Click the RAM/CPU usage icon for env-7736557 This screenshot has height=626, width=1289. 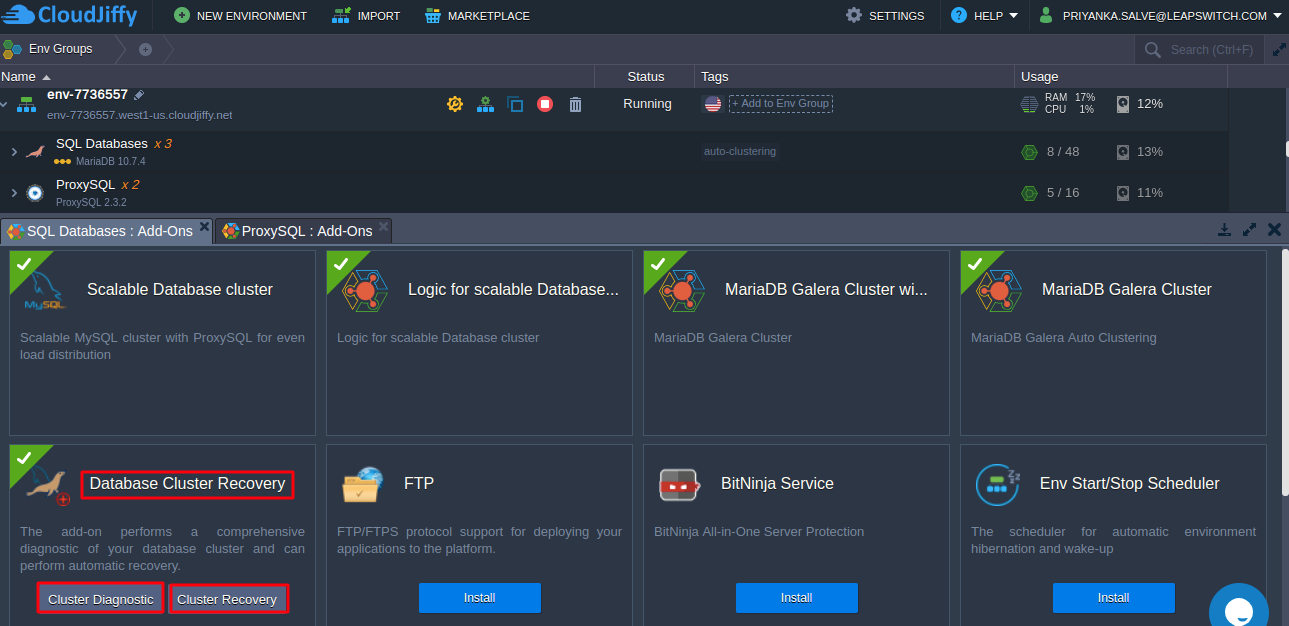[1030, 104]
